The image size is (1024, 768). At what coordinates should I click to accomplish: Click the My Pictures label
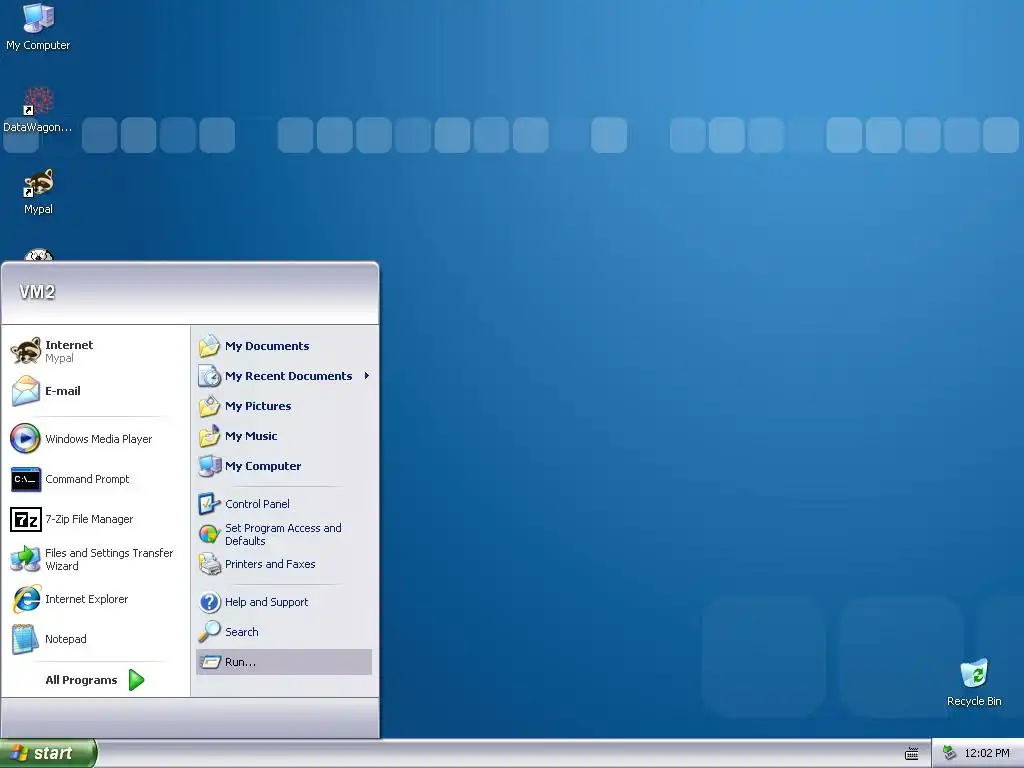(258, 406)
